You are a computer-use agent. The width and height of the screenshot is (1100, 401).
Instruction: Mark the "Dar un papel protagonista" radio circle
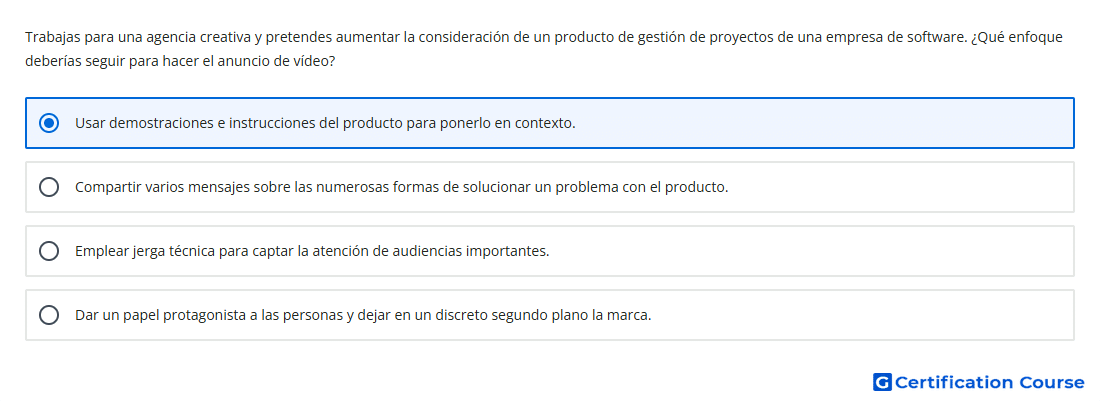[x=49, y=315]
